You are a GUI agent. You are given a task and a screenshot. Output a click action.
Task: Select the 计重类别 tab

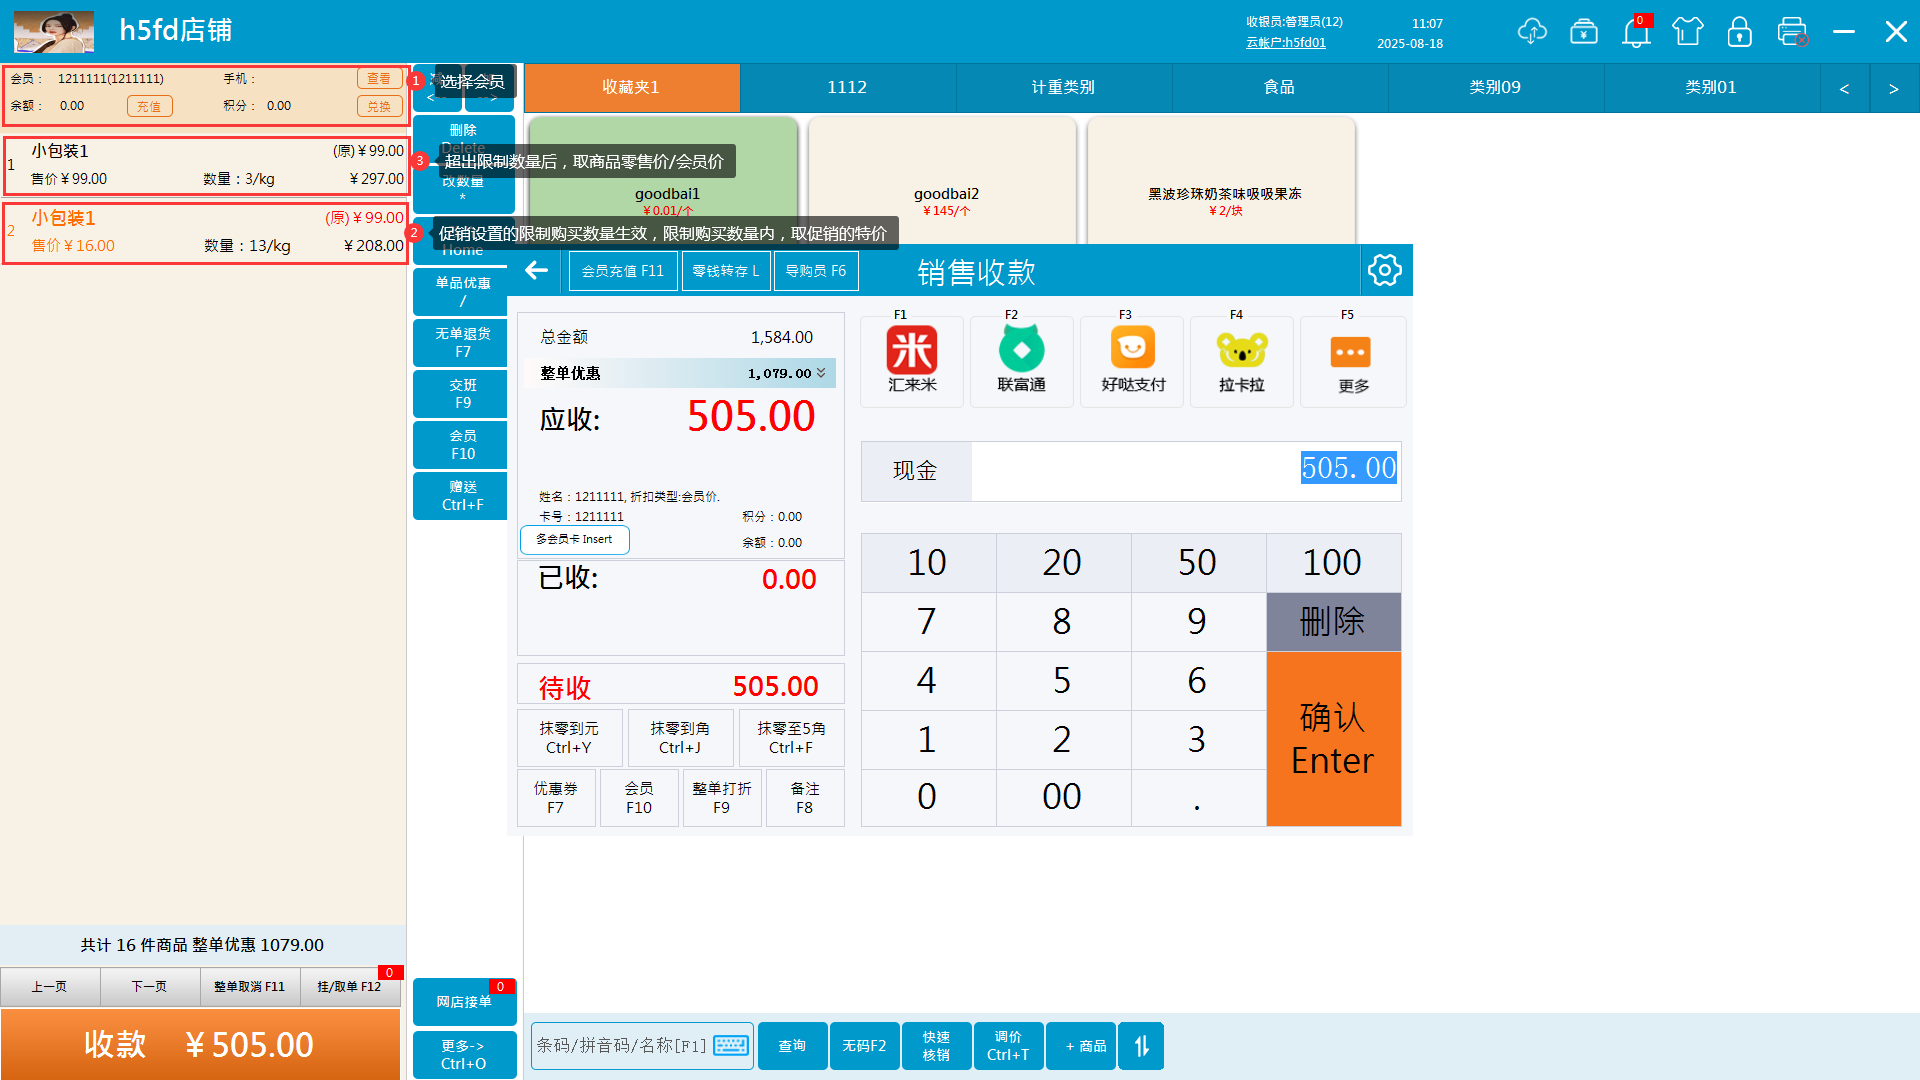click(1063, 88)
